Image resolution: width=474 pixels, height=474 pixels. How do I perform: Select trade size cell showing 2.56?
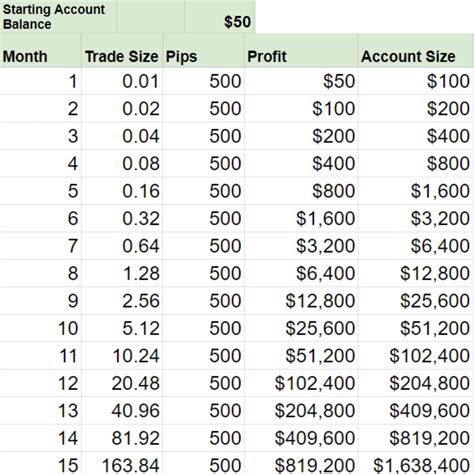tap(122, 301)
